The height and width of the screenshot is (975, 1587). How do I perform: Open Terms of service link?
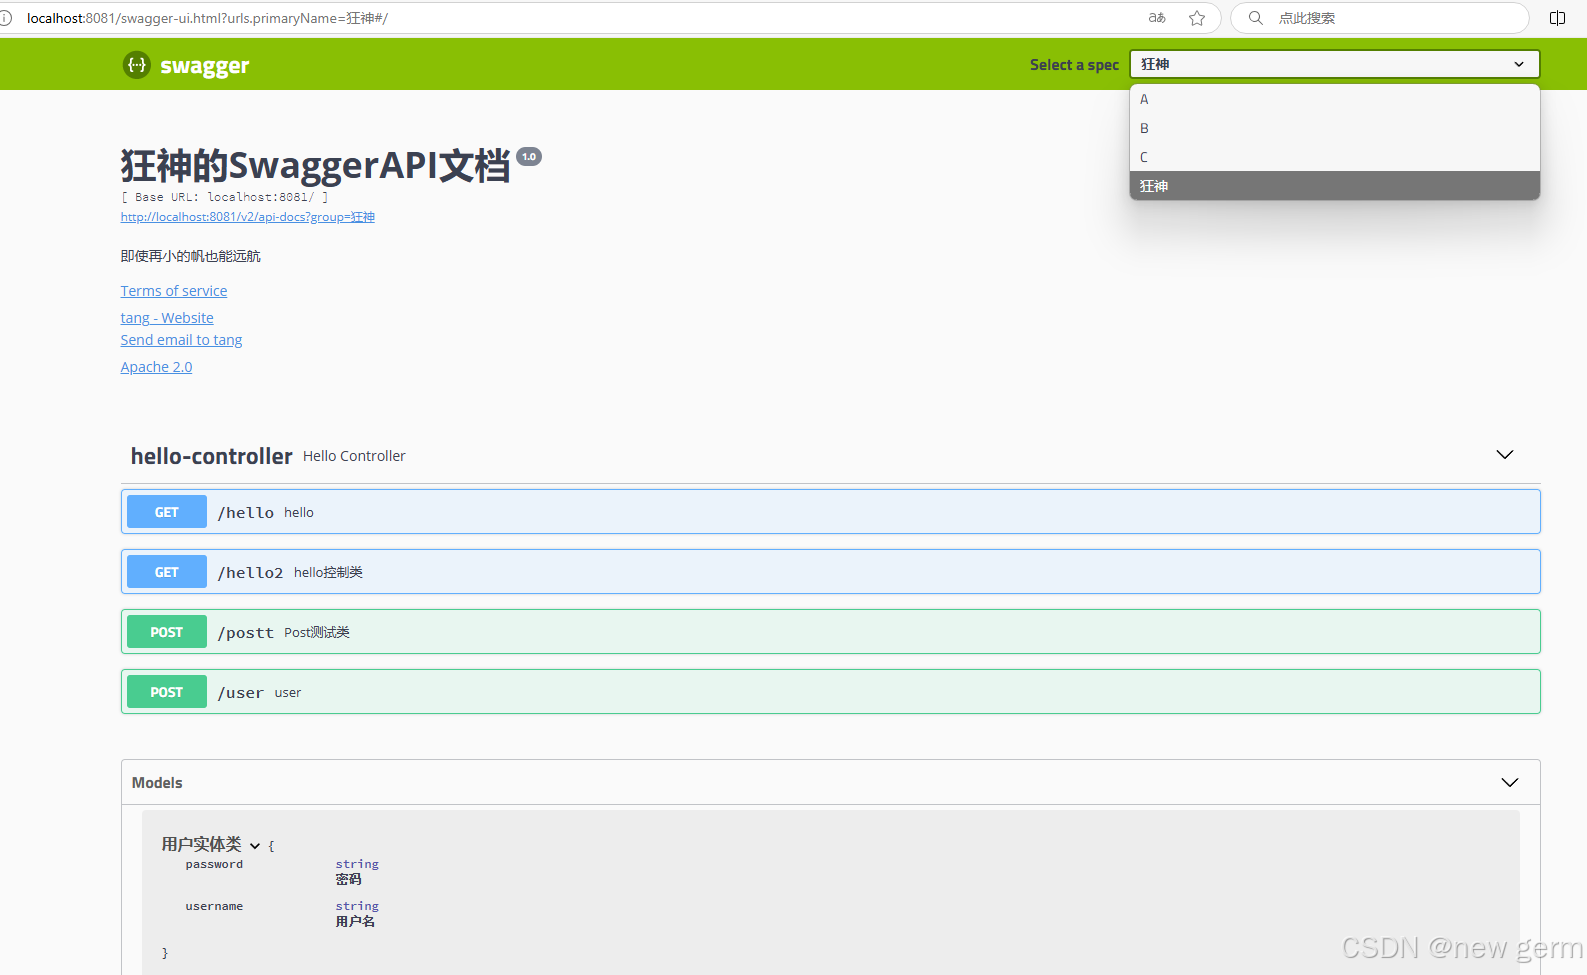click(174, 291)
